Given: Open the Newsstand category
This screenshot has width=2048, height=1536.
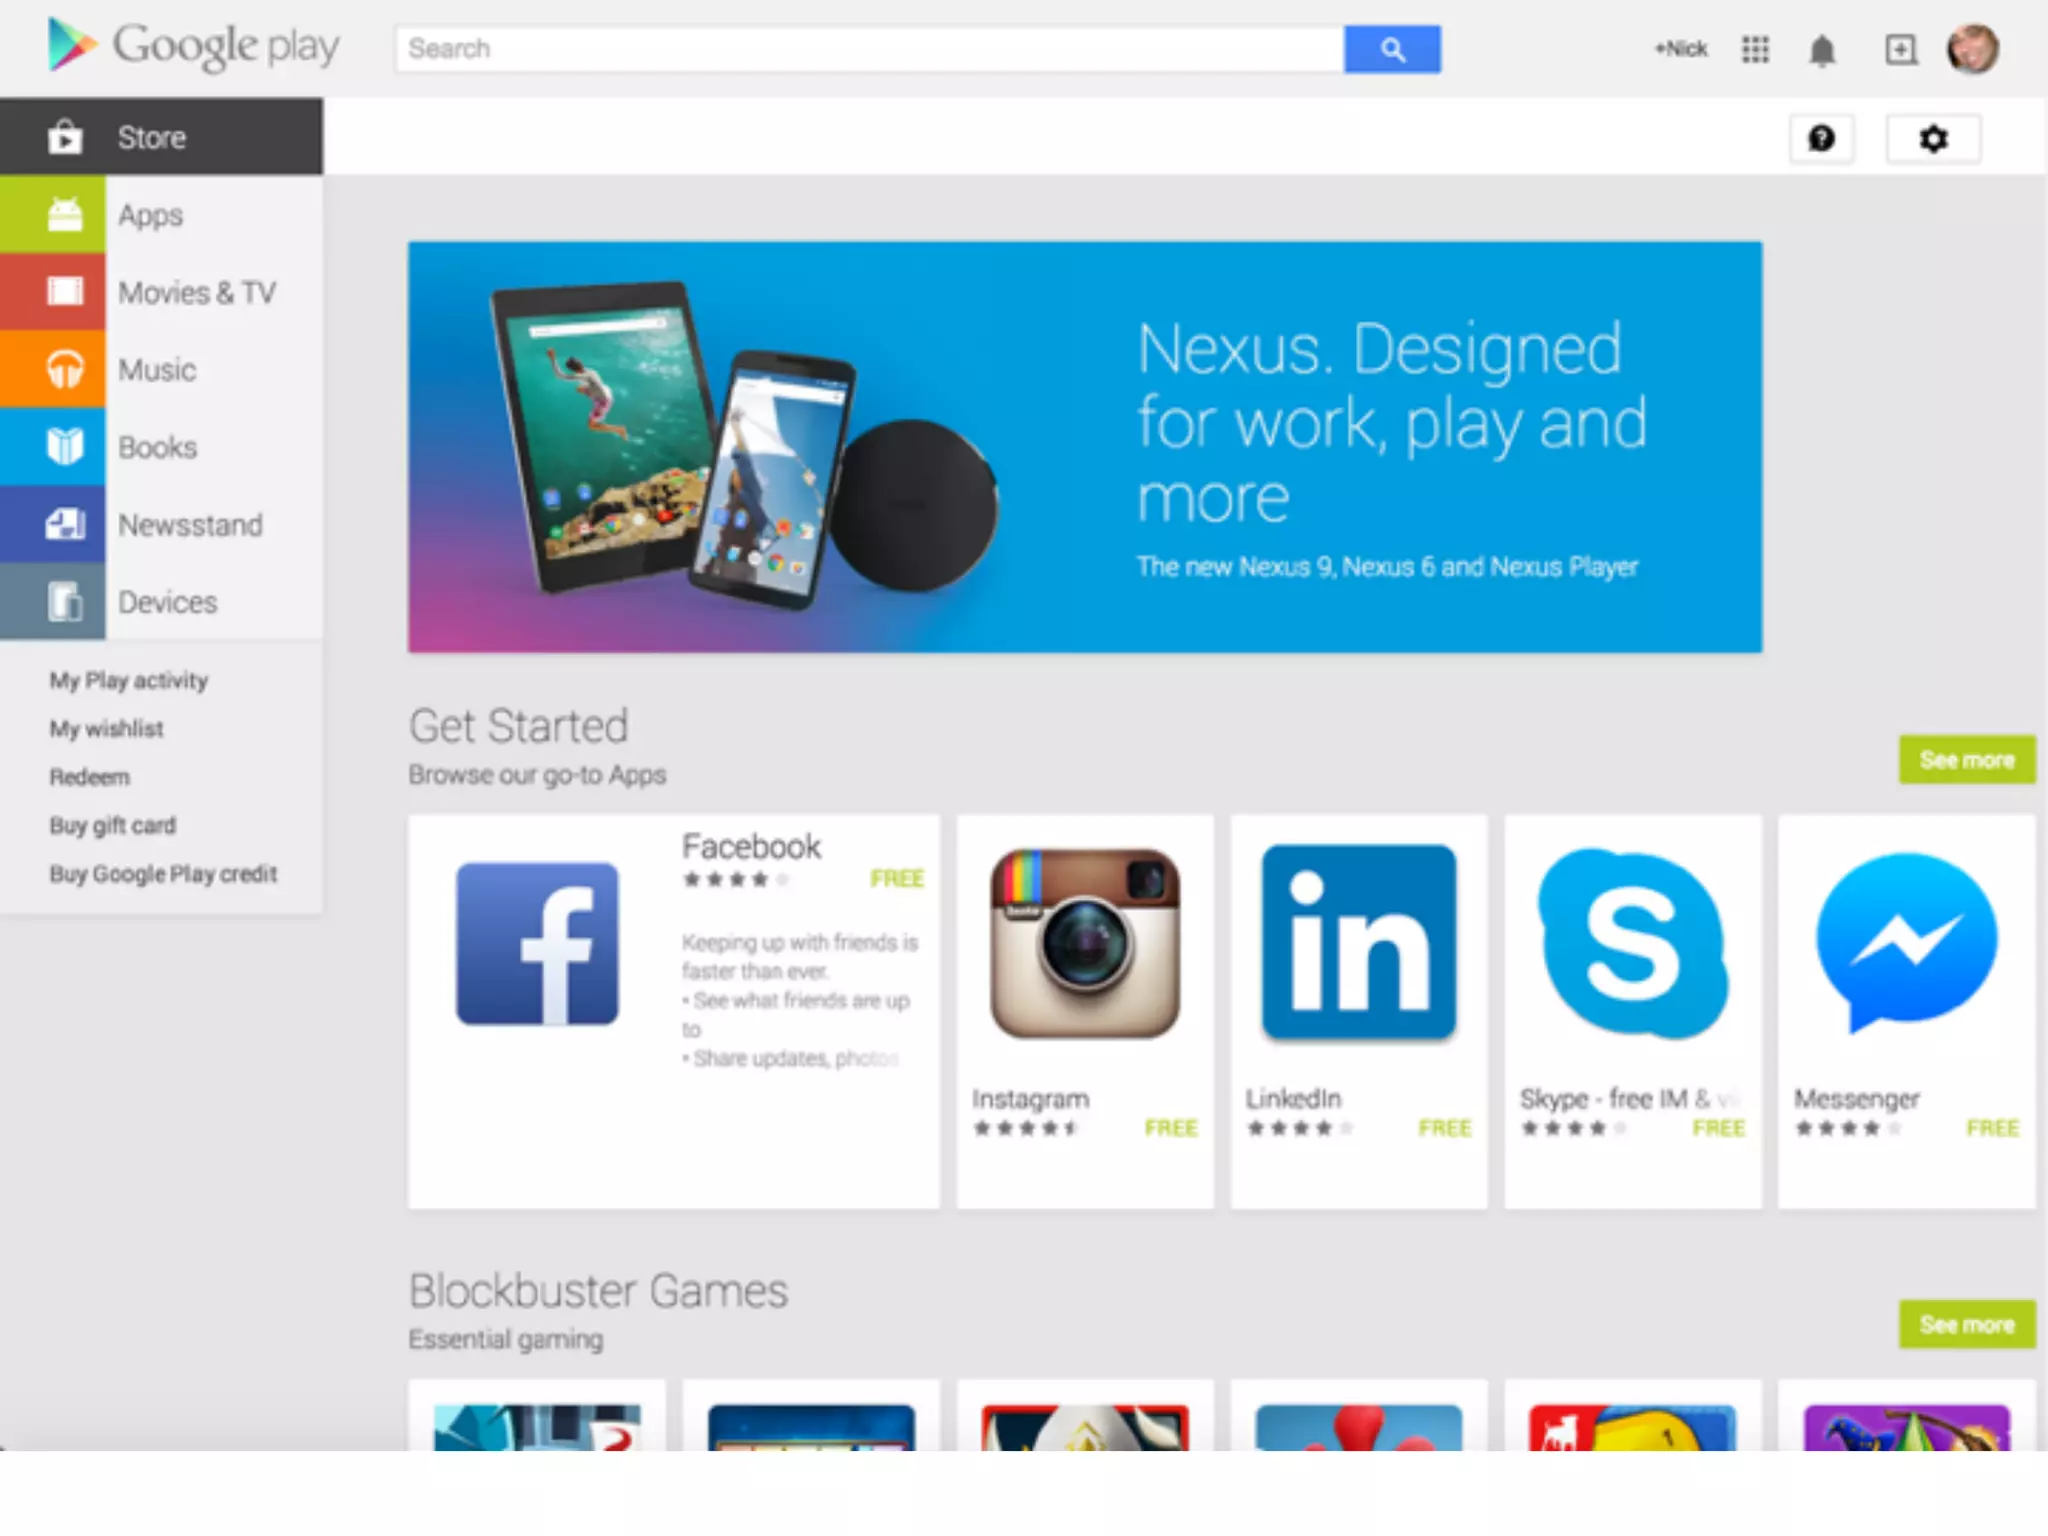Looking at the screenshot, I should pyautogui.click(x=161, y=524).
